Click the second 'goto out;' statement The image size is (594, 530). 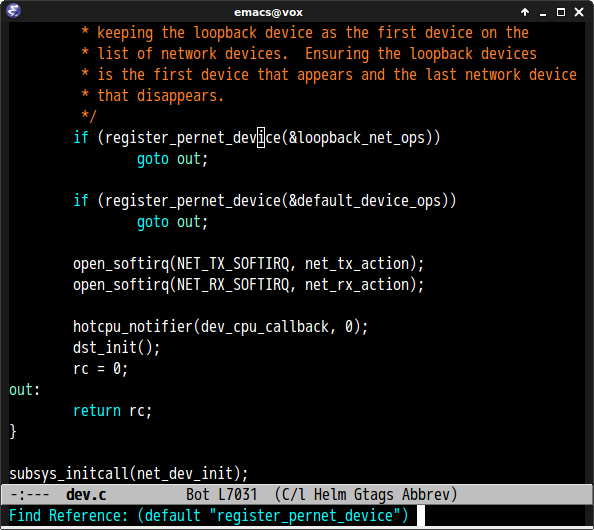point(172,222)
